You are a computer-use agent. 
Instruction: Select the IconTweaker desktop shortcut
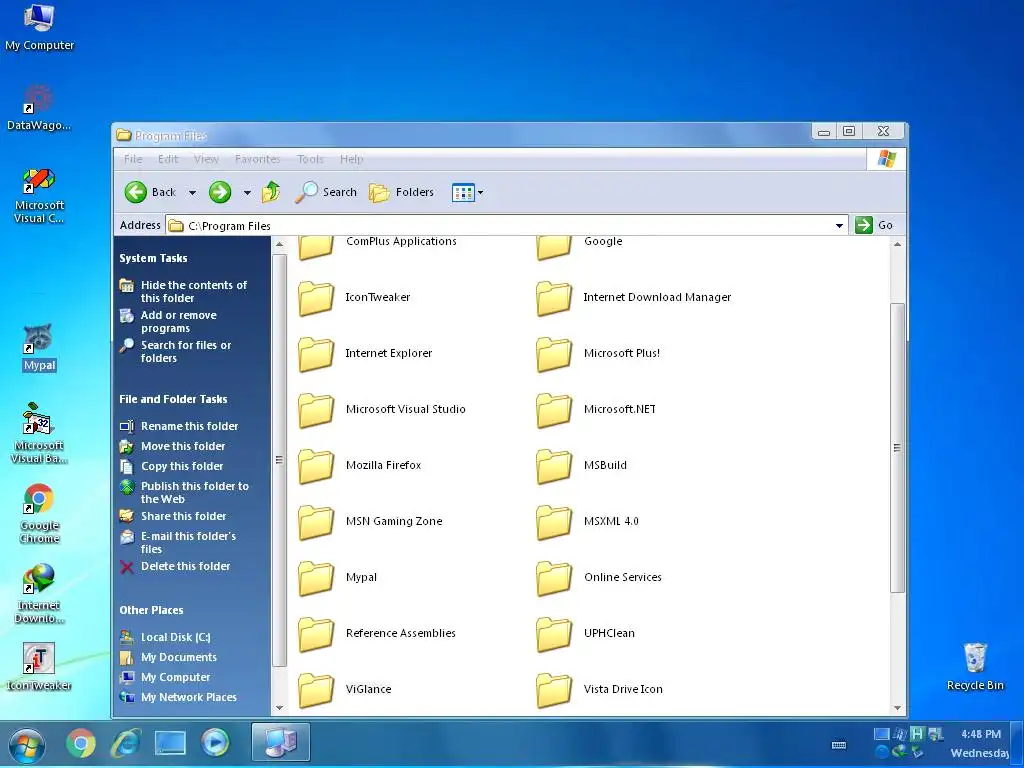[x=39, y=666]
